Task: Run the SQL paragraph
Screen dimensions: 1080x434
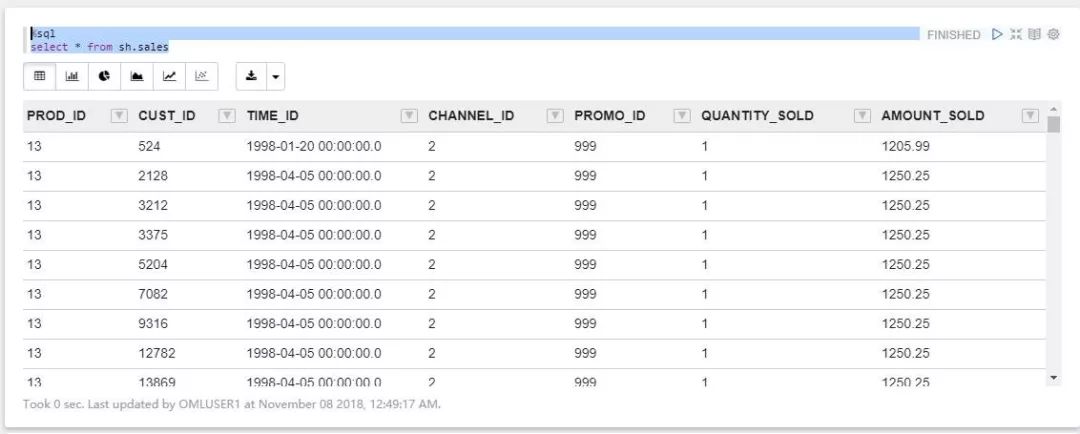Action: [997, 34]
